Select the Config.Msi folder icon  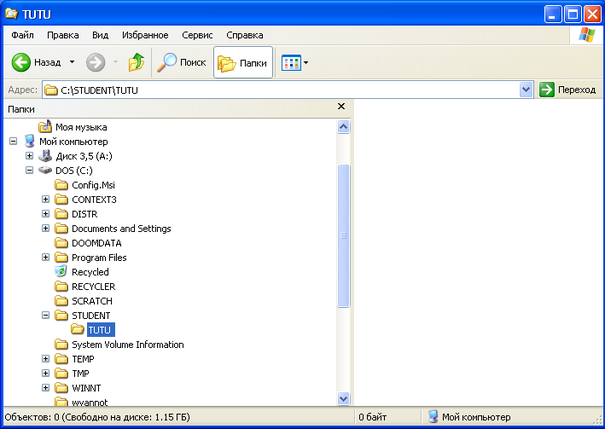[61, 185]
